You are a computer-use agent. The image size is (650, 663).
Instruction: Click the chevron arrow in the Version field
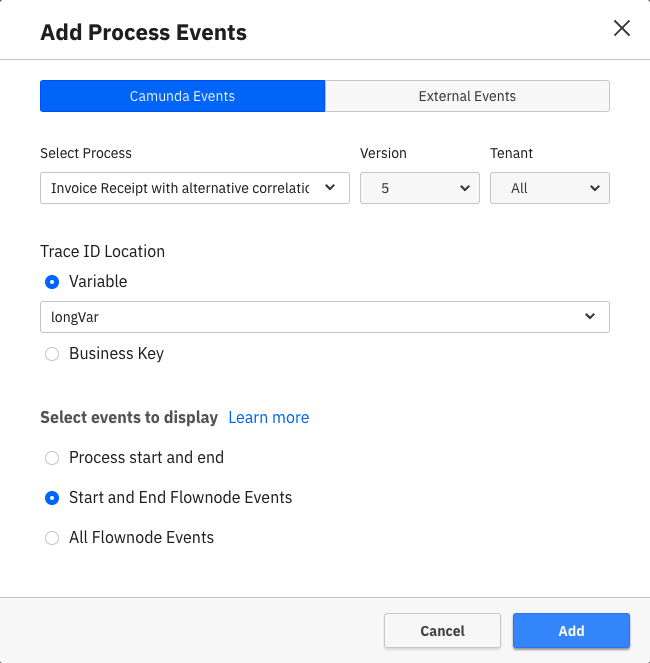click(464, 188)
